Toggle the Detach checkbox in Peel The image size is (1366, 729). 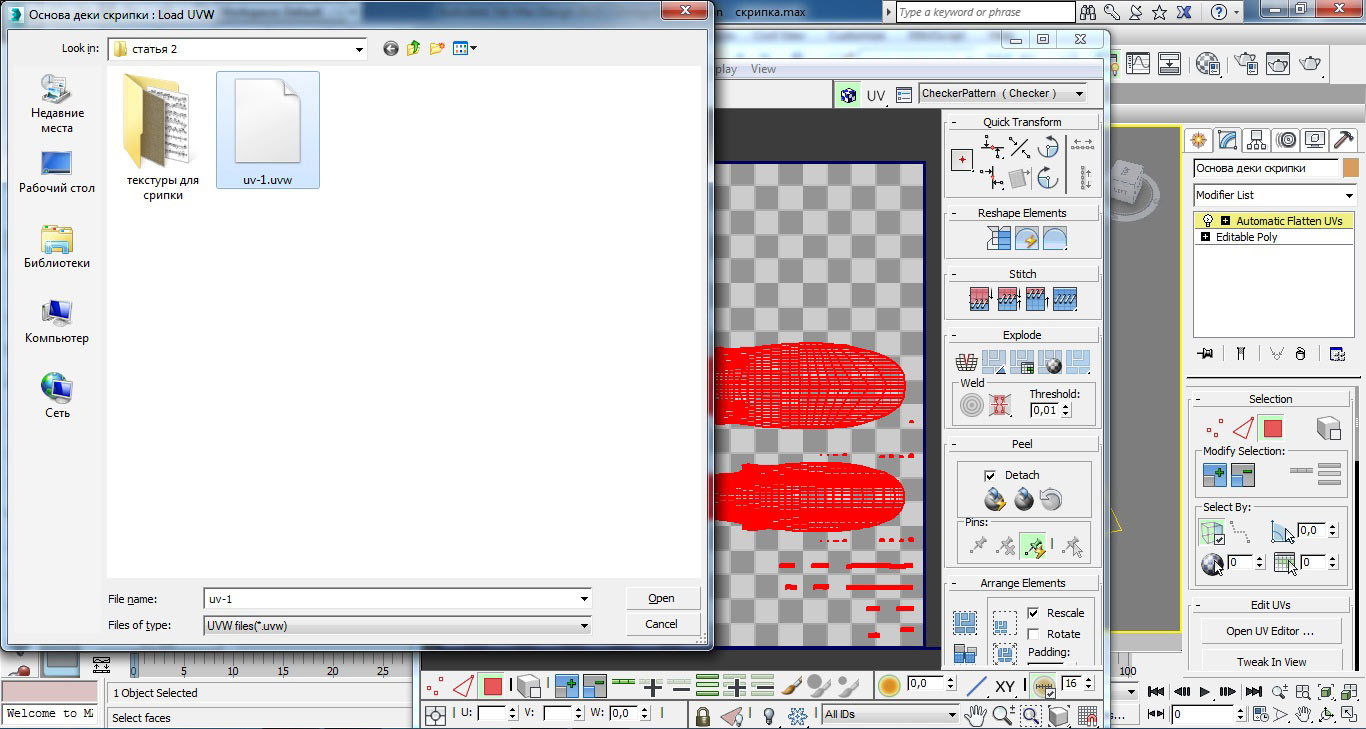[990, 475]
